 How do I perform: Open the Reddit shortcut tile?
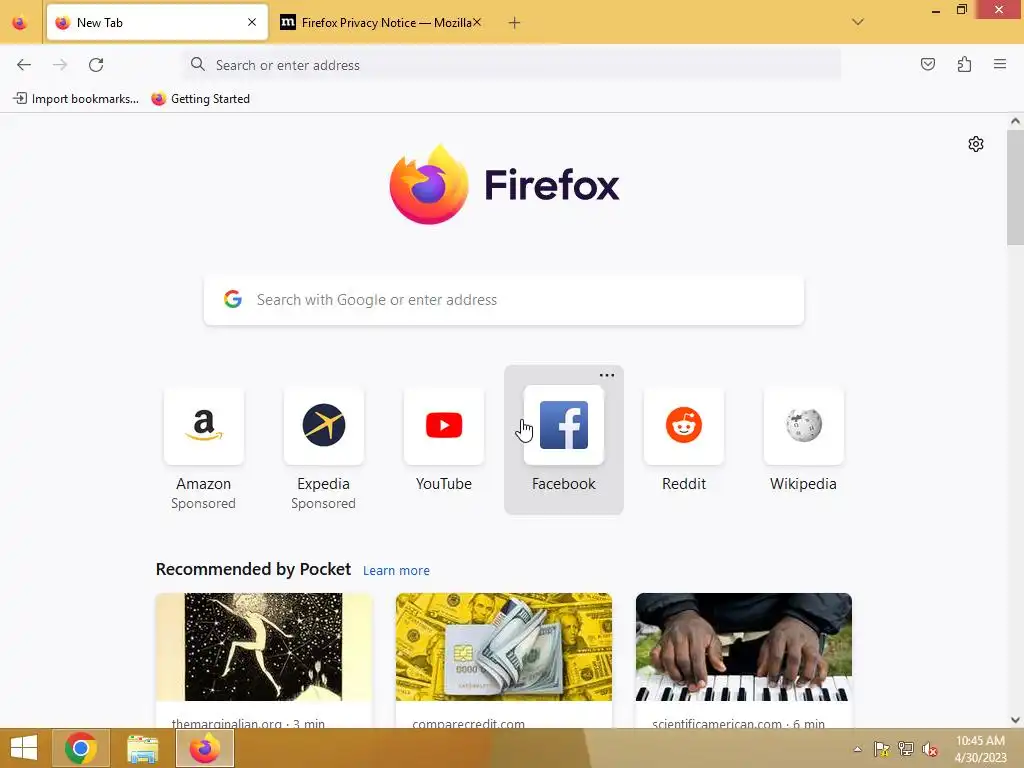[x=684, y=441]
